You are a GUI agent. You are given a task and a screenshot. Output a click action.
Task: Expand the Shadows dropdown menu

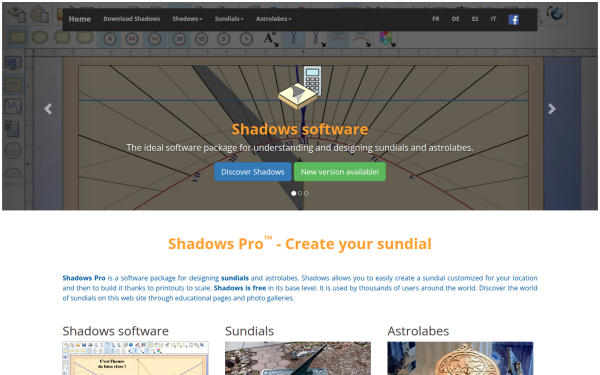click(187, 19)
